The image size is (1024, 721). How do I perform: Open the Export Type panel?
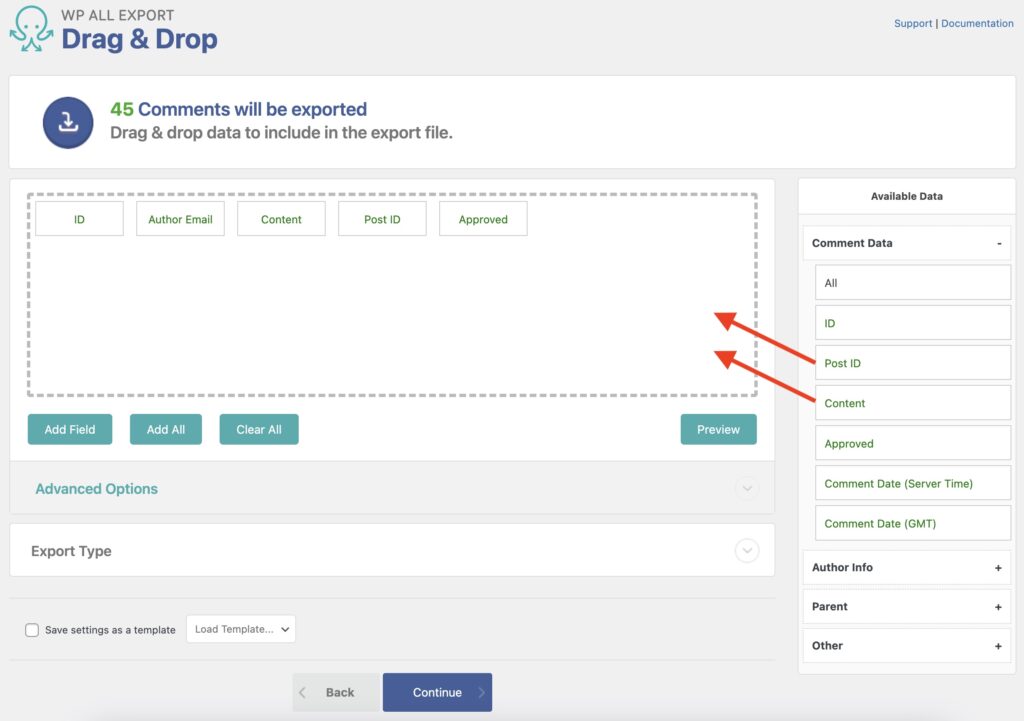point(70,550)
